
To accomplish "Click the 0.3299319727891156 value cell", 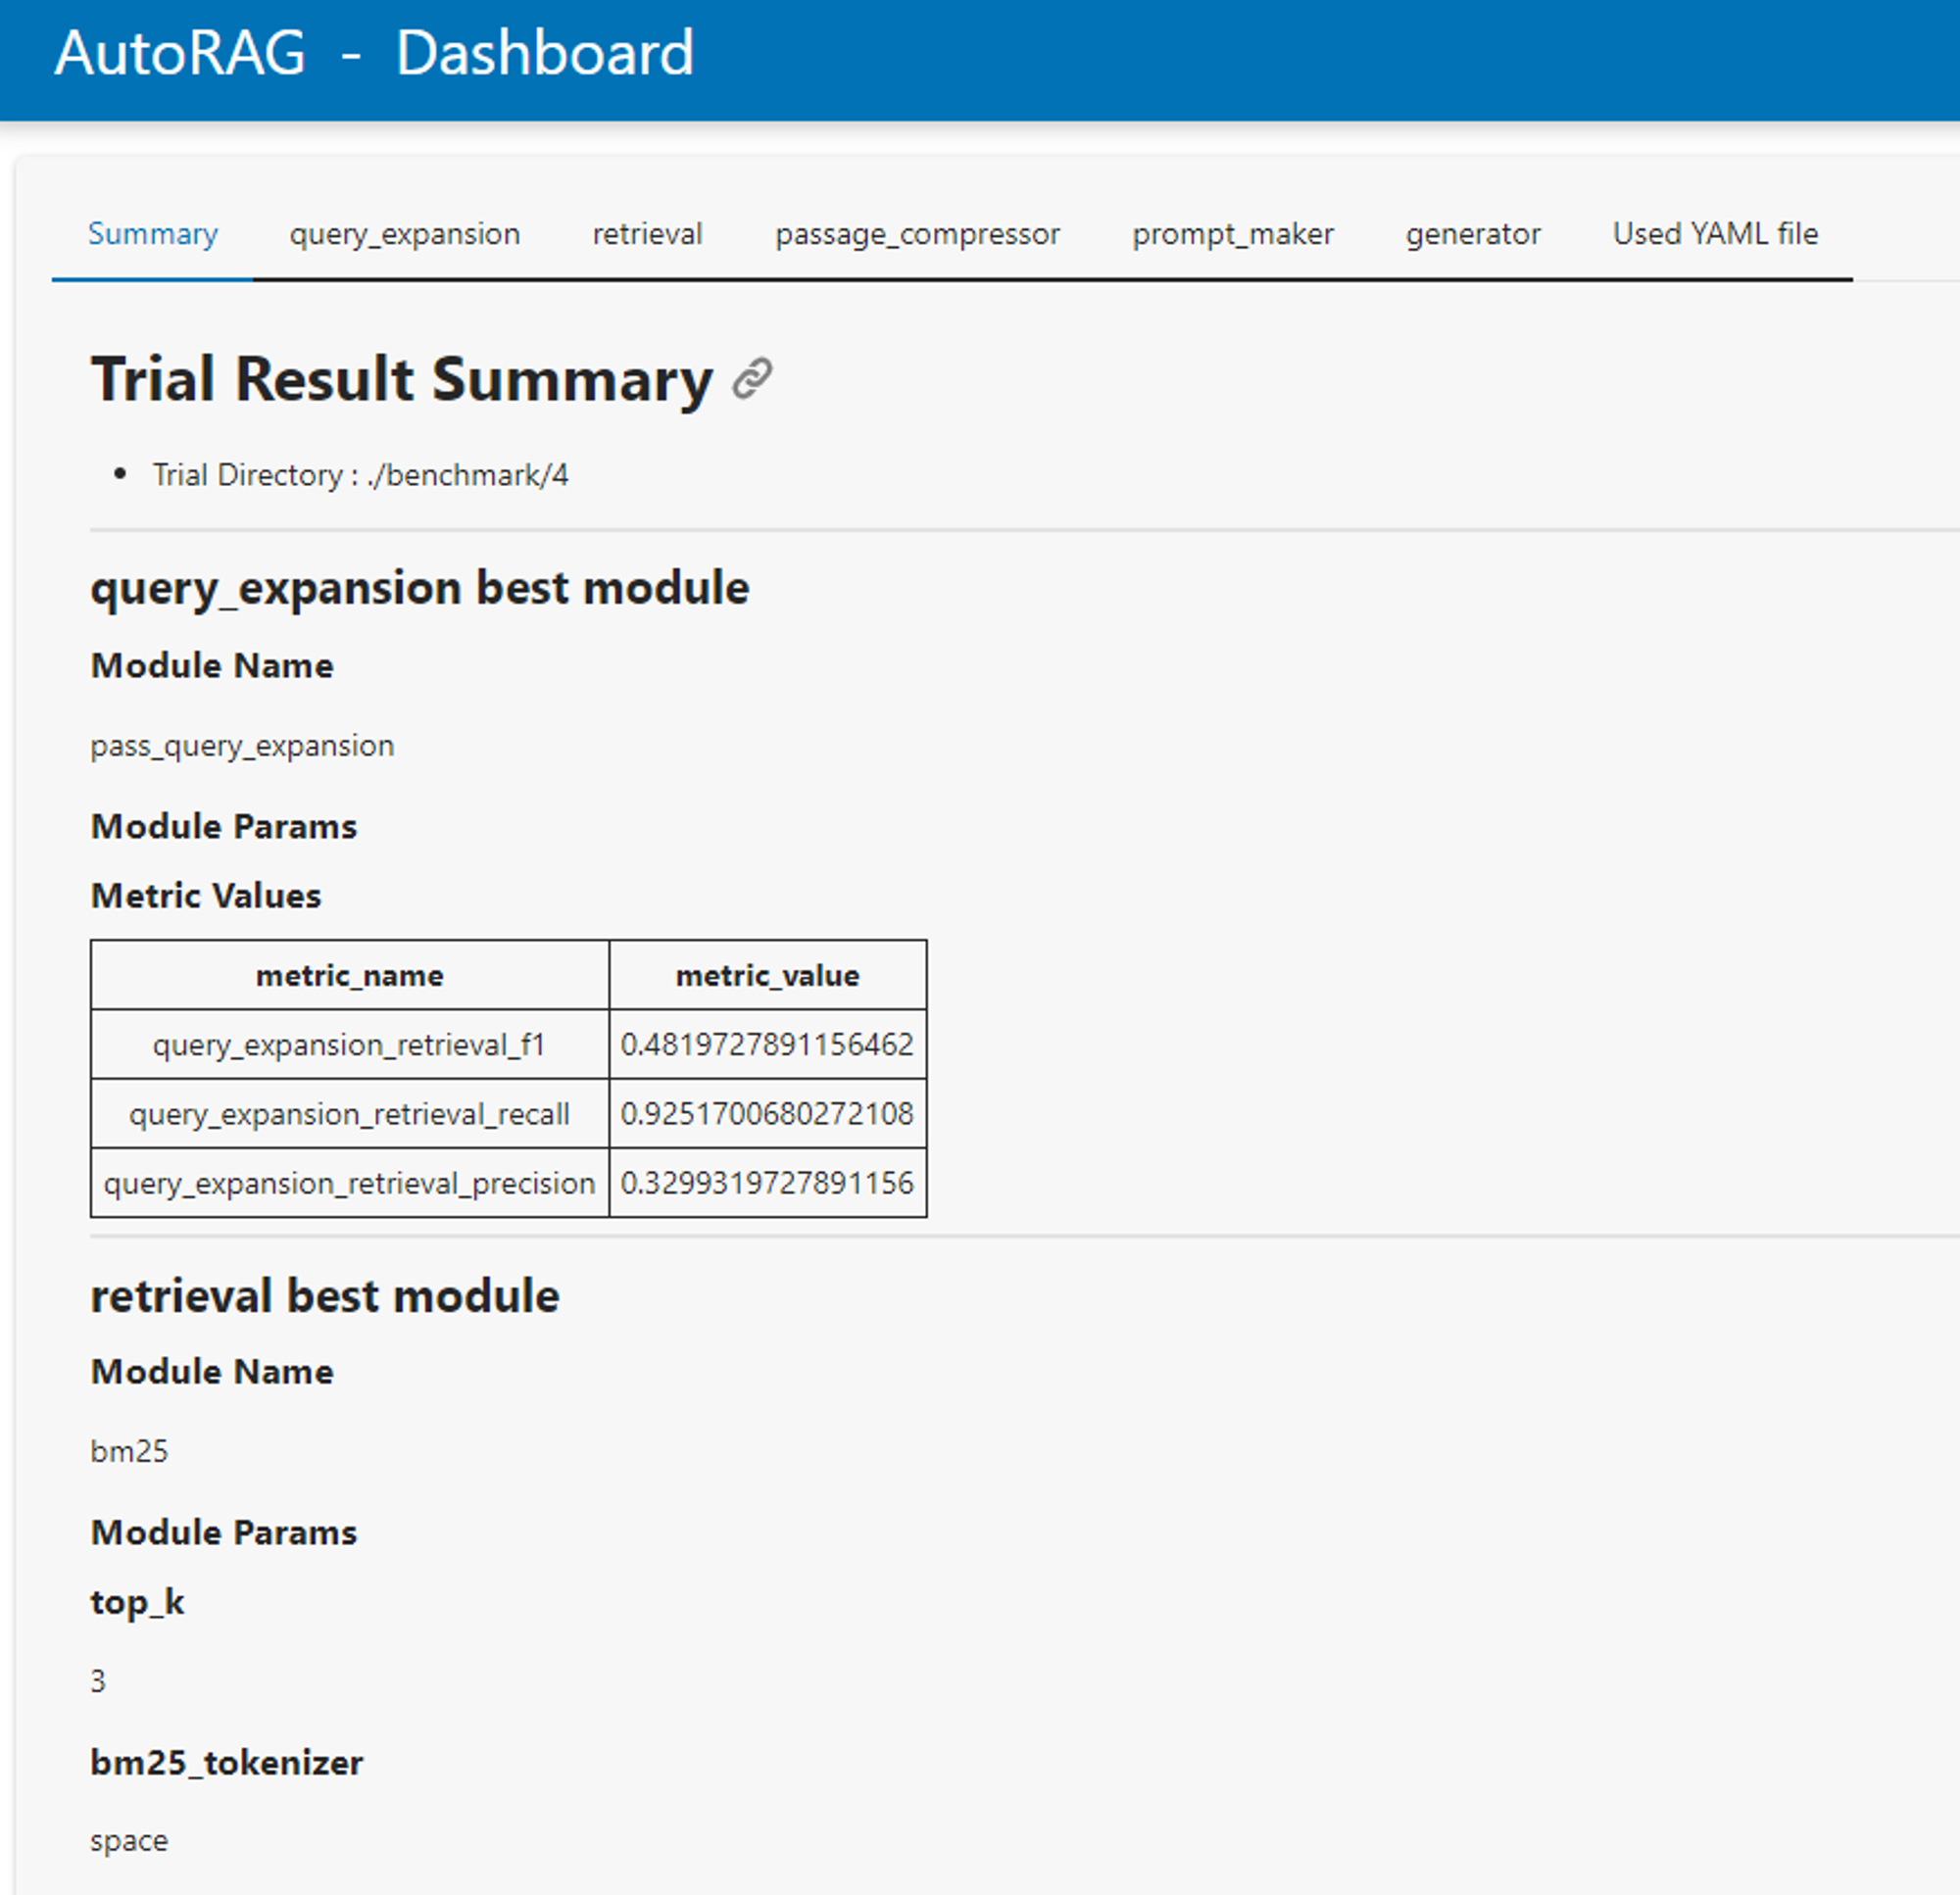I will (767, 1183).
